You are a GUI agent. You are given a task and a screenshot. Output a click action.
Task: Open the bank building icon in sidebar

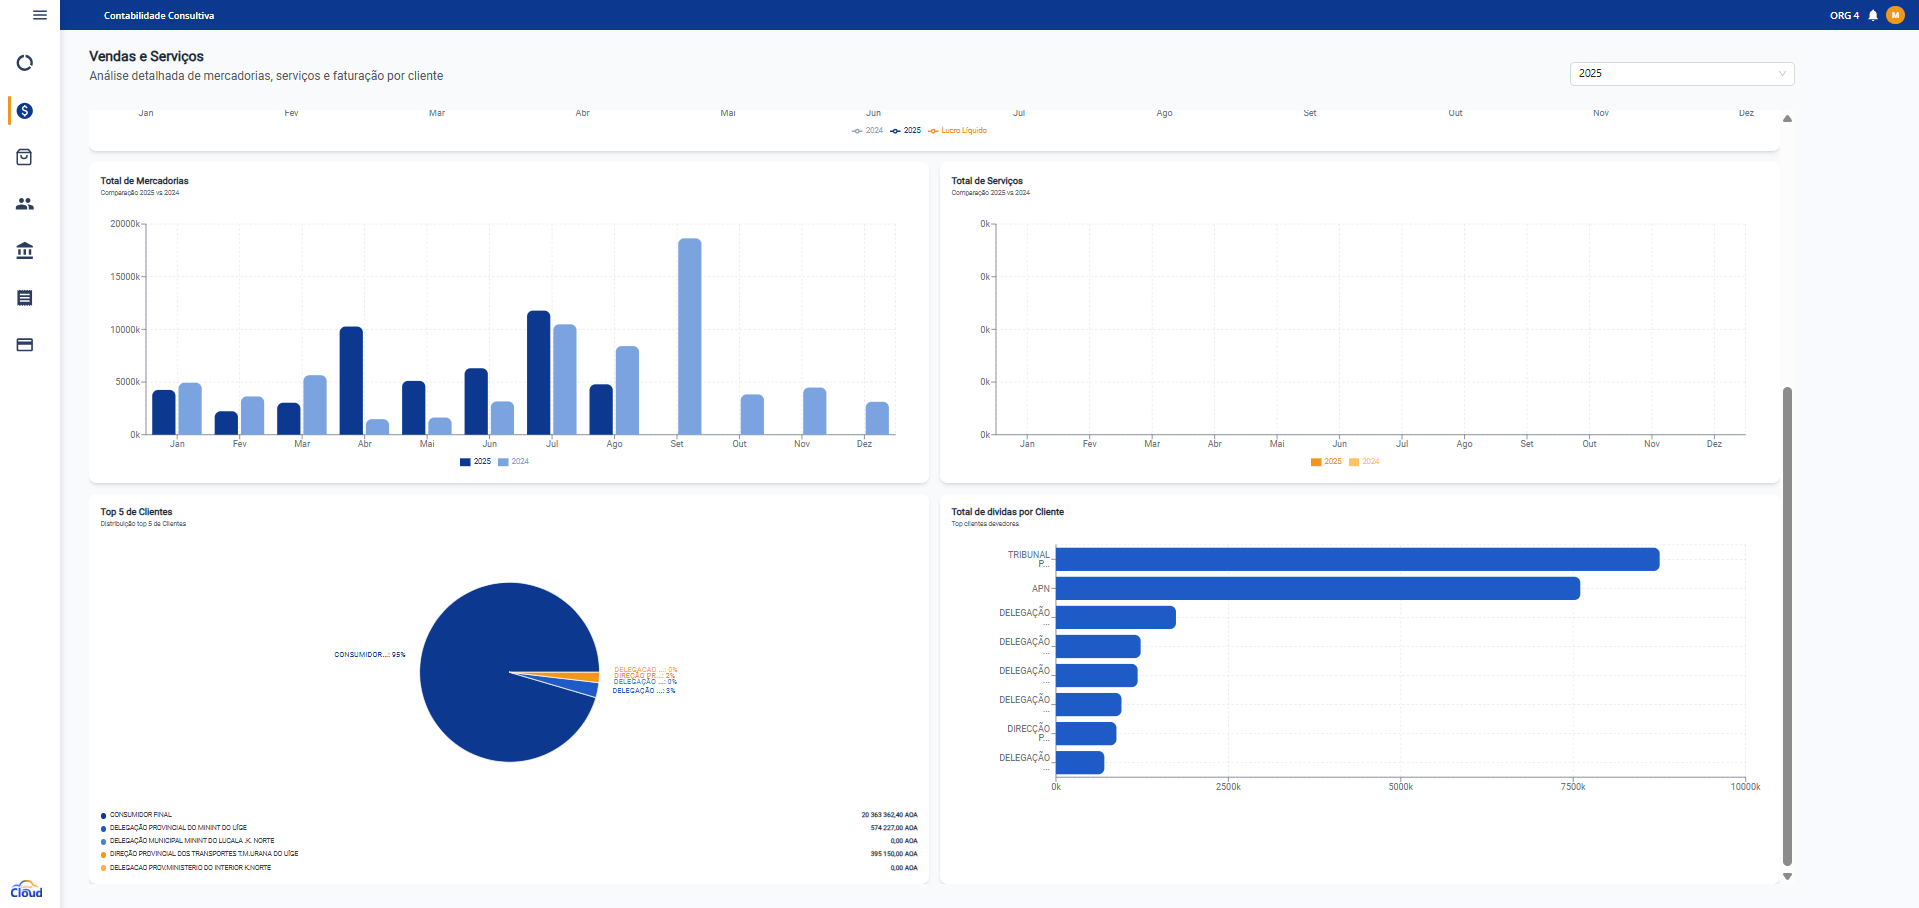(x=25, y=251)
